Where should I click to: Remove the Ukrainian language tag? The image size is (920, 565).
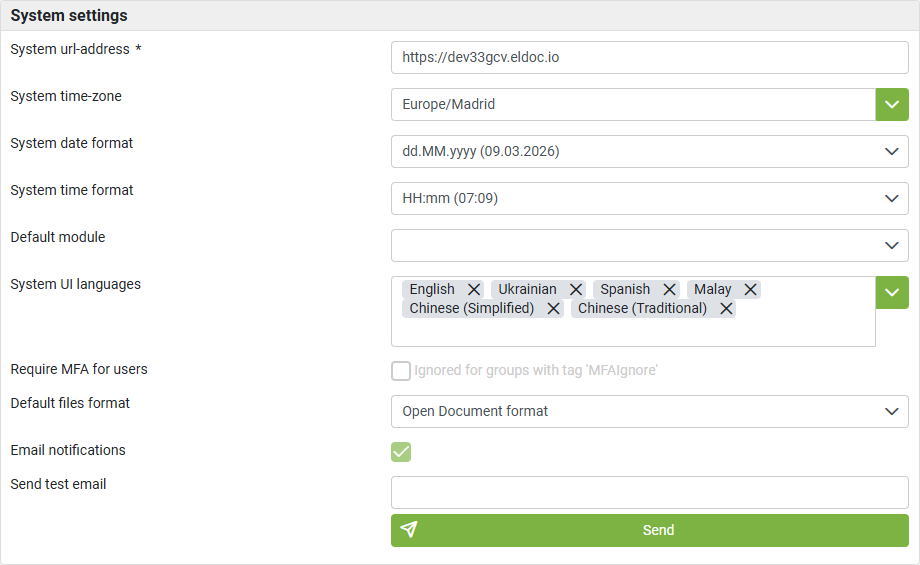click(576, 289)
